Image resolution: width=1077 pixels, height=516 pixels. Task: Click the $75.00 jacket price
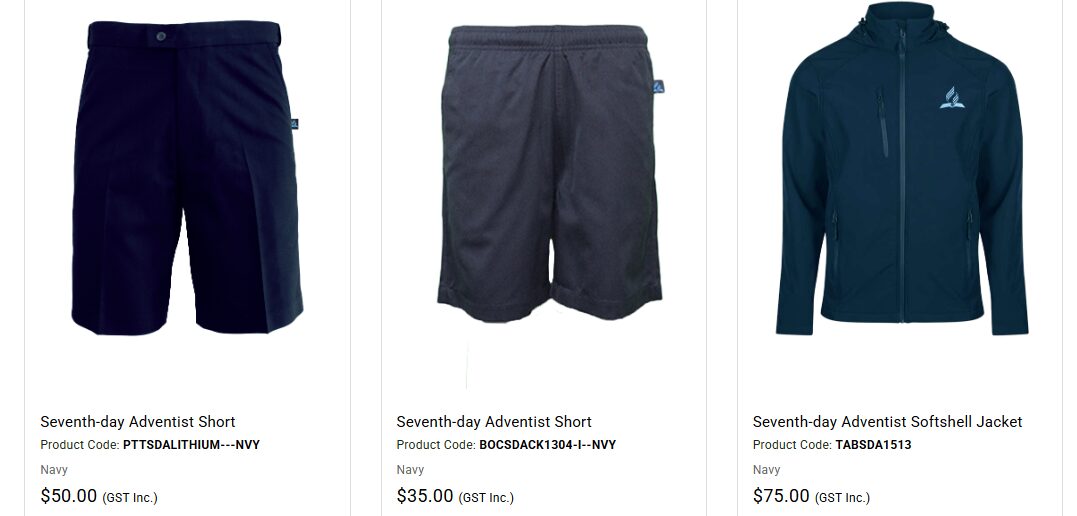point(781,495)
